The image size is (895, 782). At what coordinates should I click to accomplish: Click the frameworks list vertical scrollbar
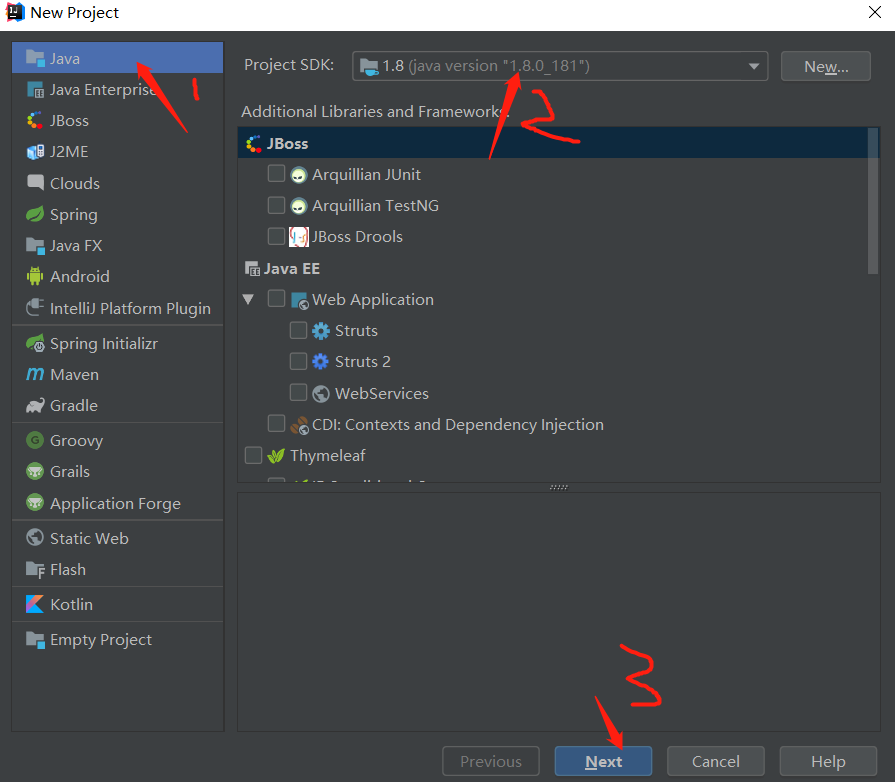[x=873, y=201]
